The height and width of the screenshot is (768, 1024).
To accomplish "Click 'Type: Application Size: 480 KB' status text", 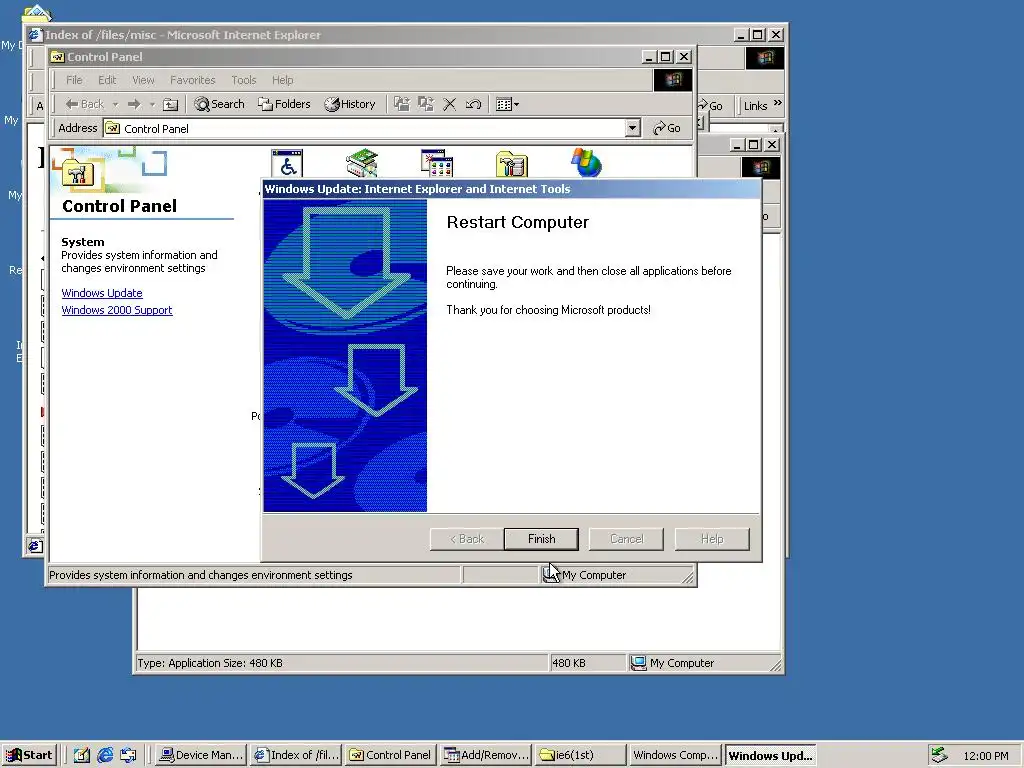I will coord(210,663).
